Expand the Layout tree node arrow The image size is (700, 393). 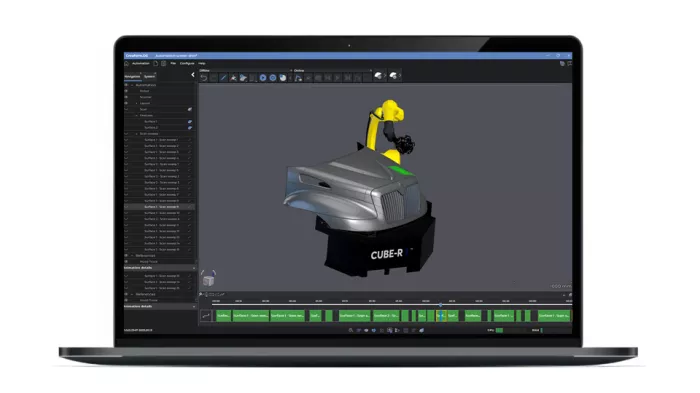click(137, 103)
